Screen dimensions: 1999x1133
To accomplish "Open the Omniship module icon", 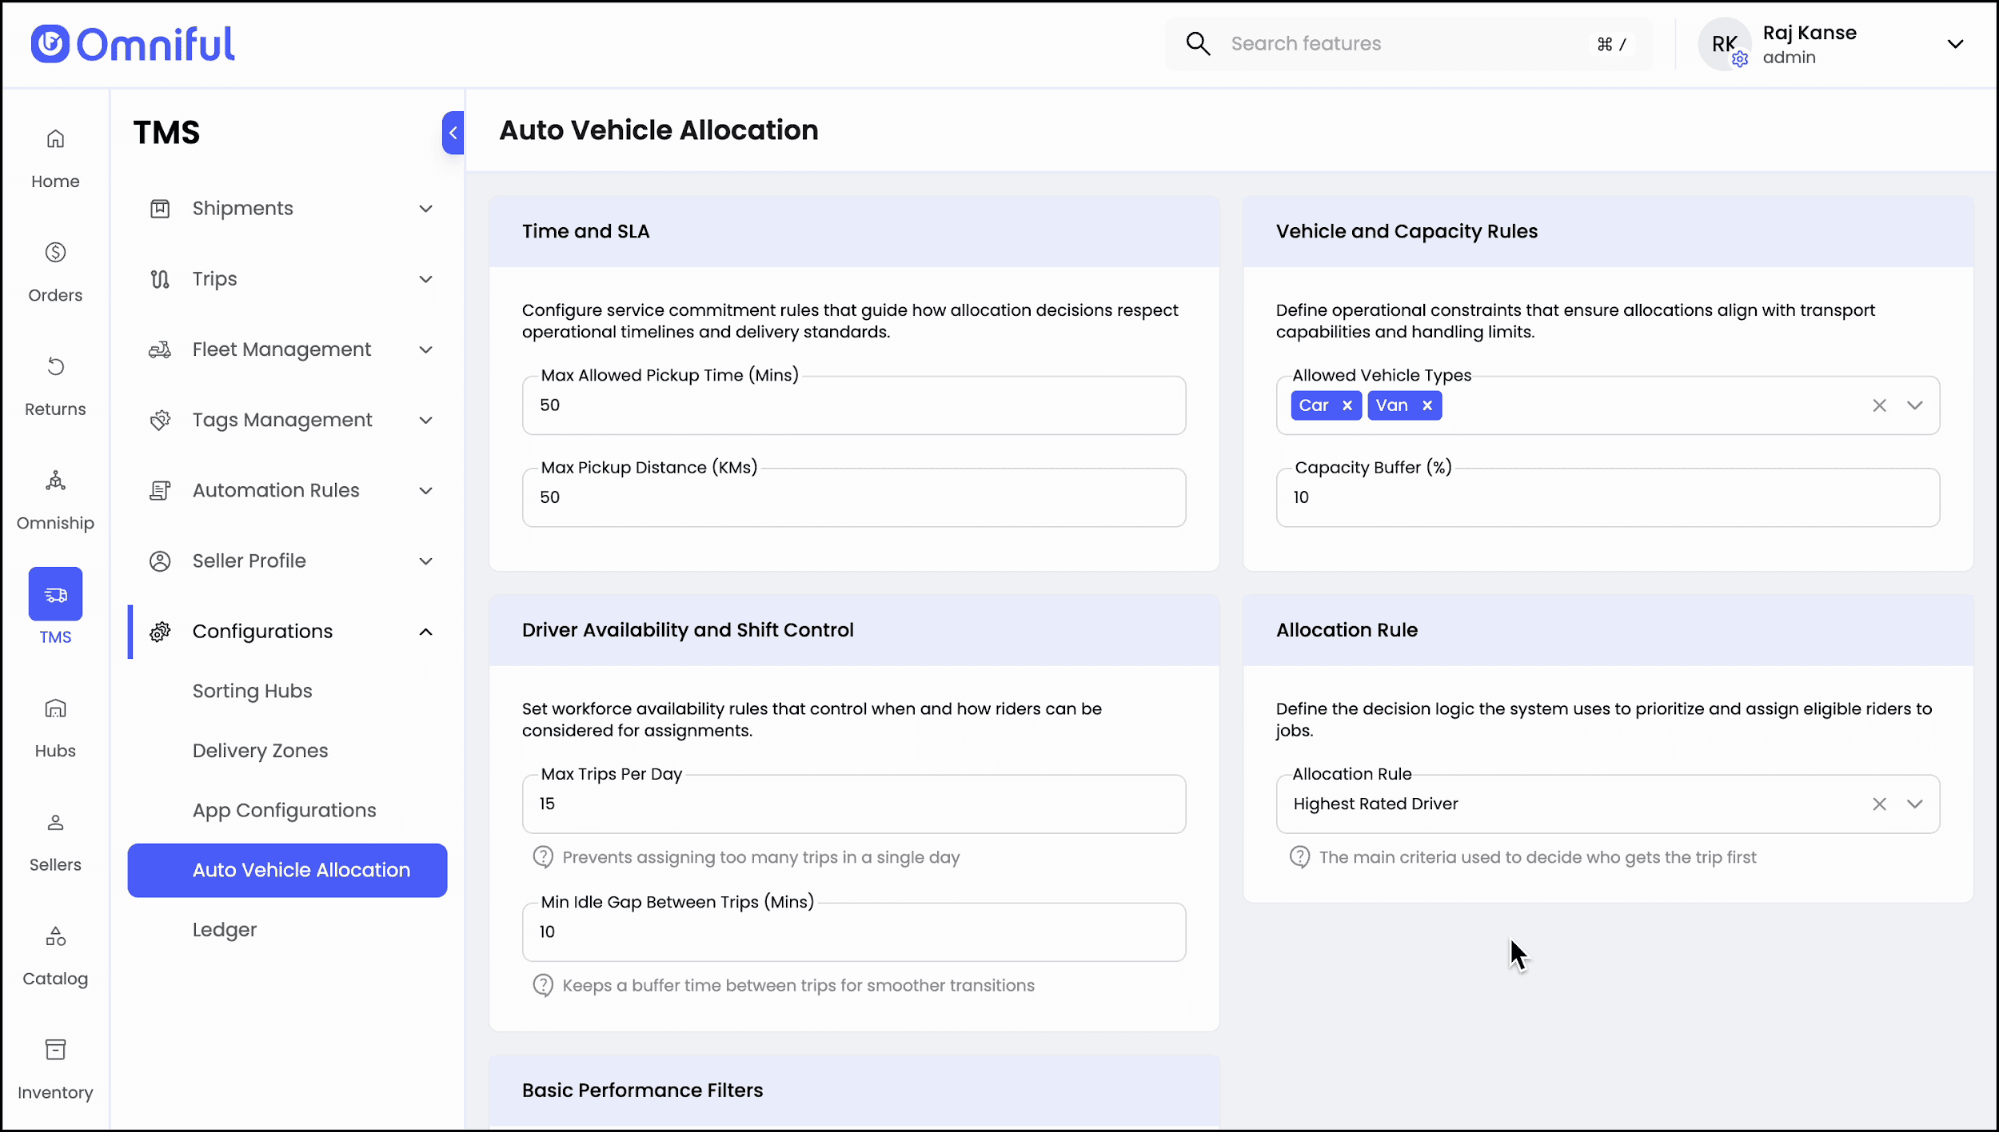I will pyautogui.click(x=55, y=481).
